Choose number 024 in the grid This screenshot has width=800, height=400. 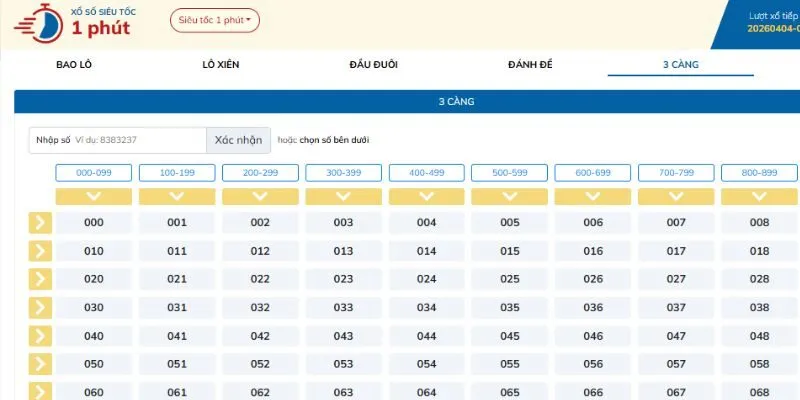click(x=427, y=279)
